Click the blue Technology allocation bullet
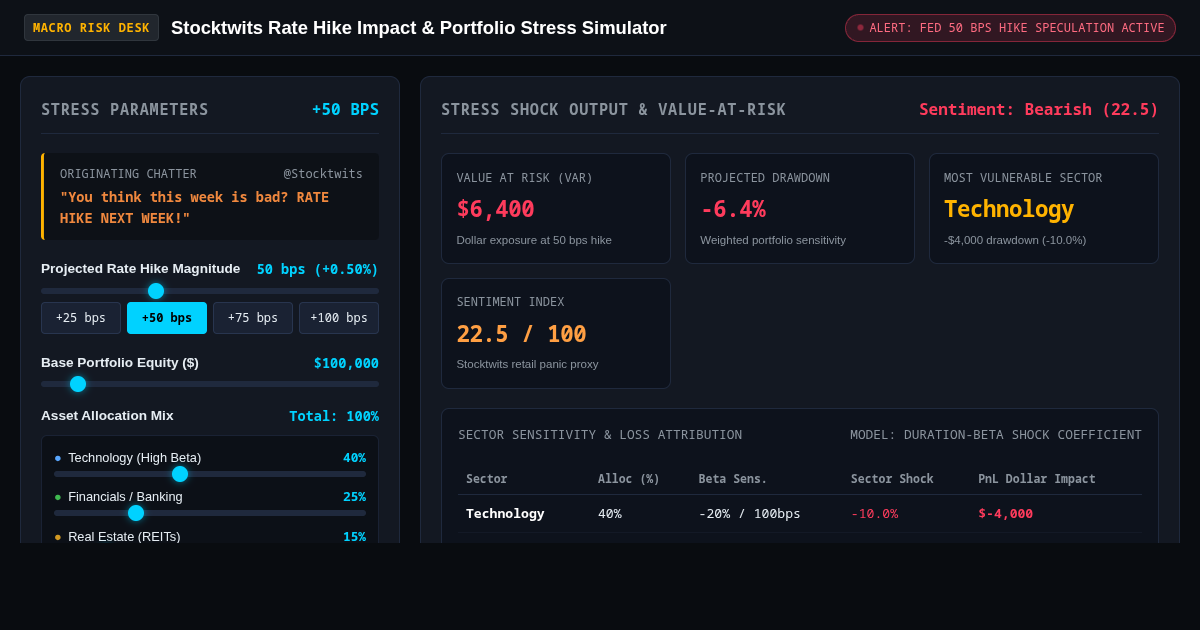Image resolution: width=1200 pixels, height=630 pixels. [x=58, y=458]
